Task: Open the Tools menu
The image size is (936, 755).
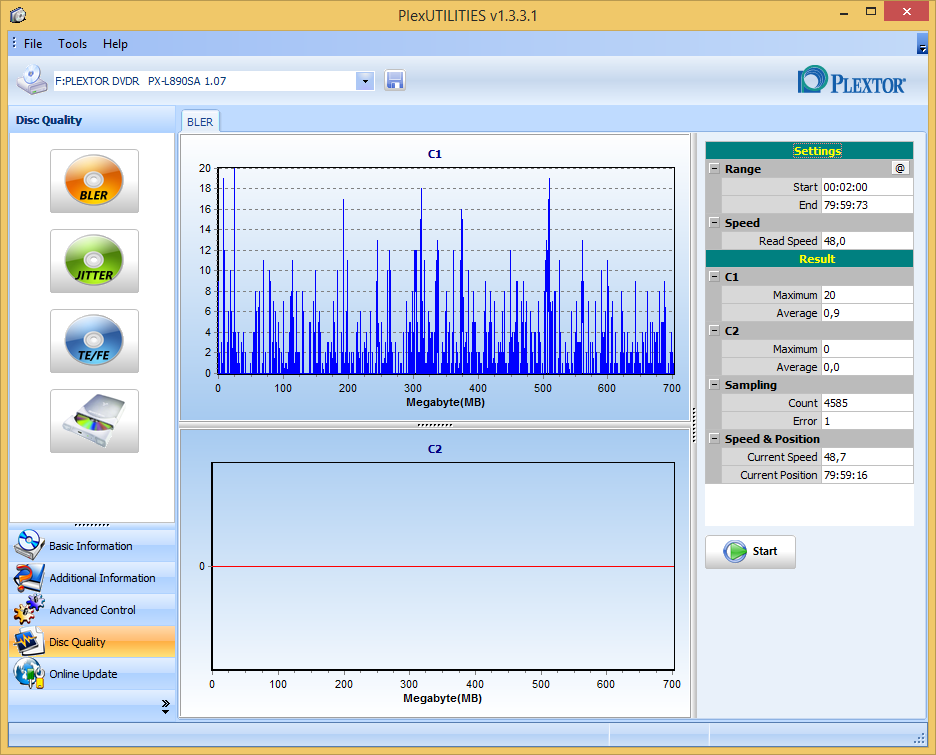Action: [x=72, y=44]
